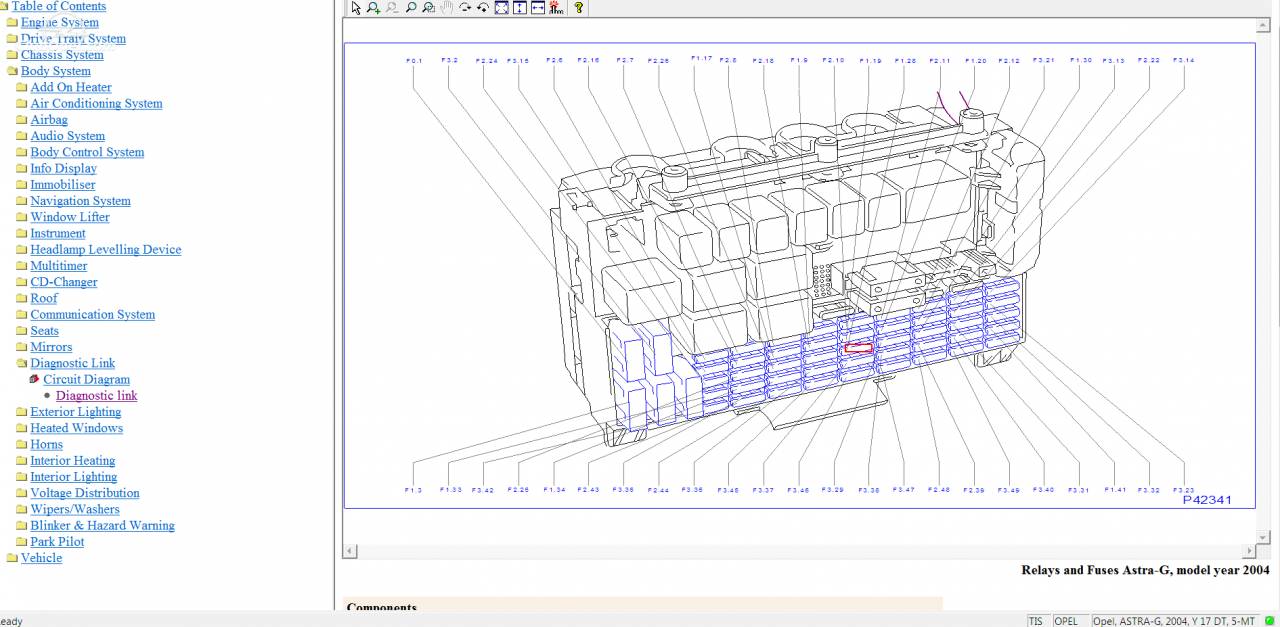Click the Horns folder icon
Image resolution: width=1280 pixels, height=627 pixels.
[22, 444]
